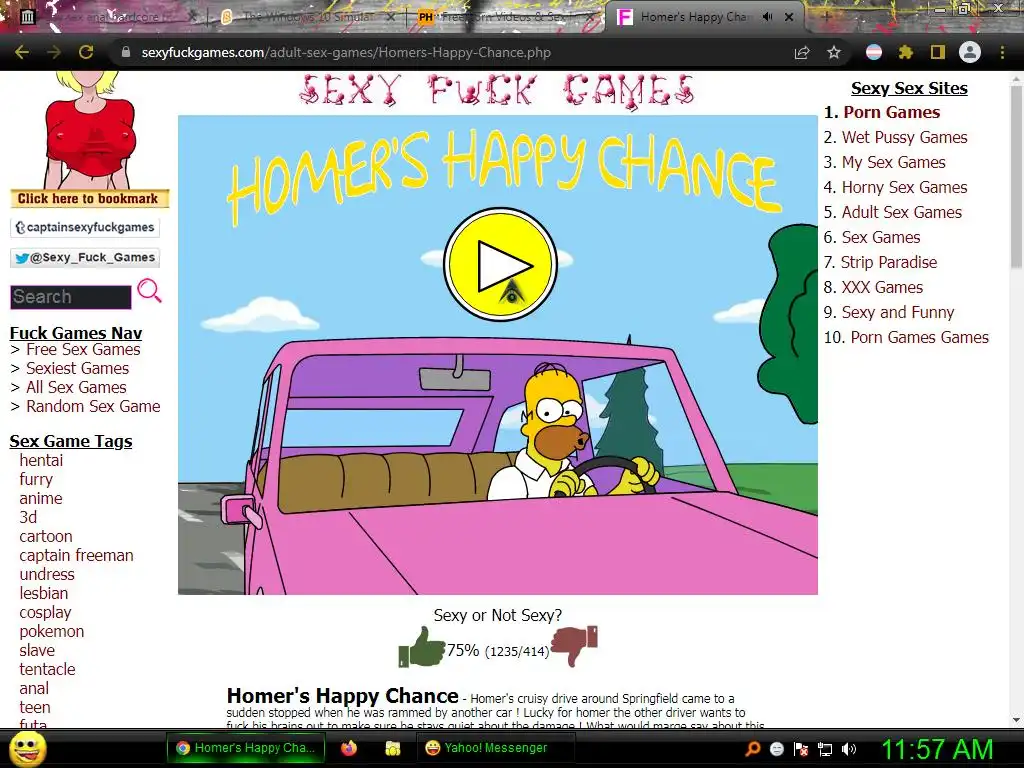The image size is (1024, 768).
Task: Open Homer's Happy Cha... Chrome taskbar button
Action: pyautogui.click(x=246, y=748)
